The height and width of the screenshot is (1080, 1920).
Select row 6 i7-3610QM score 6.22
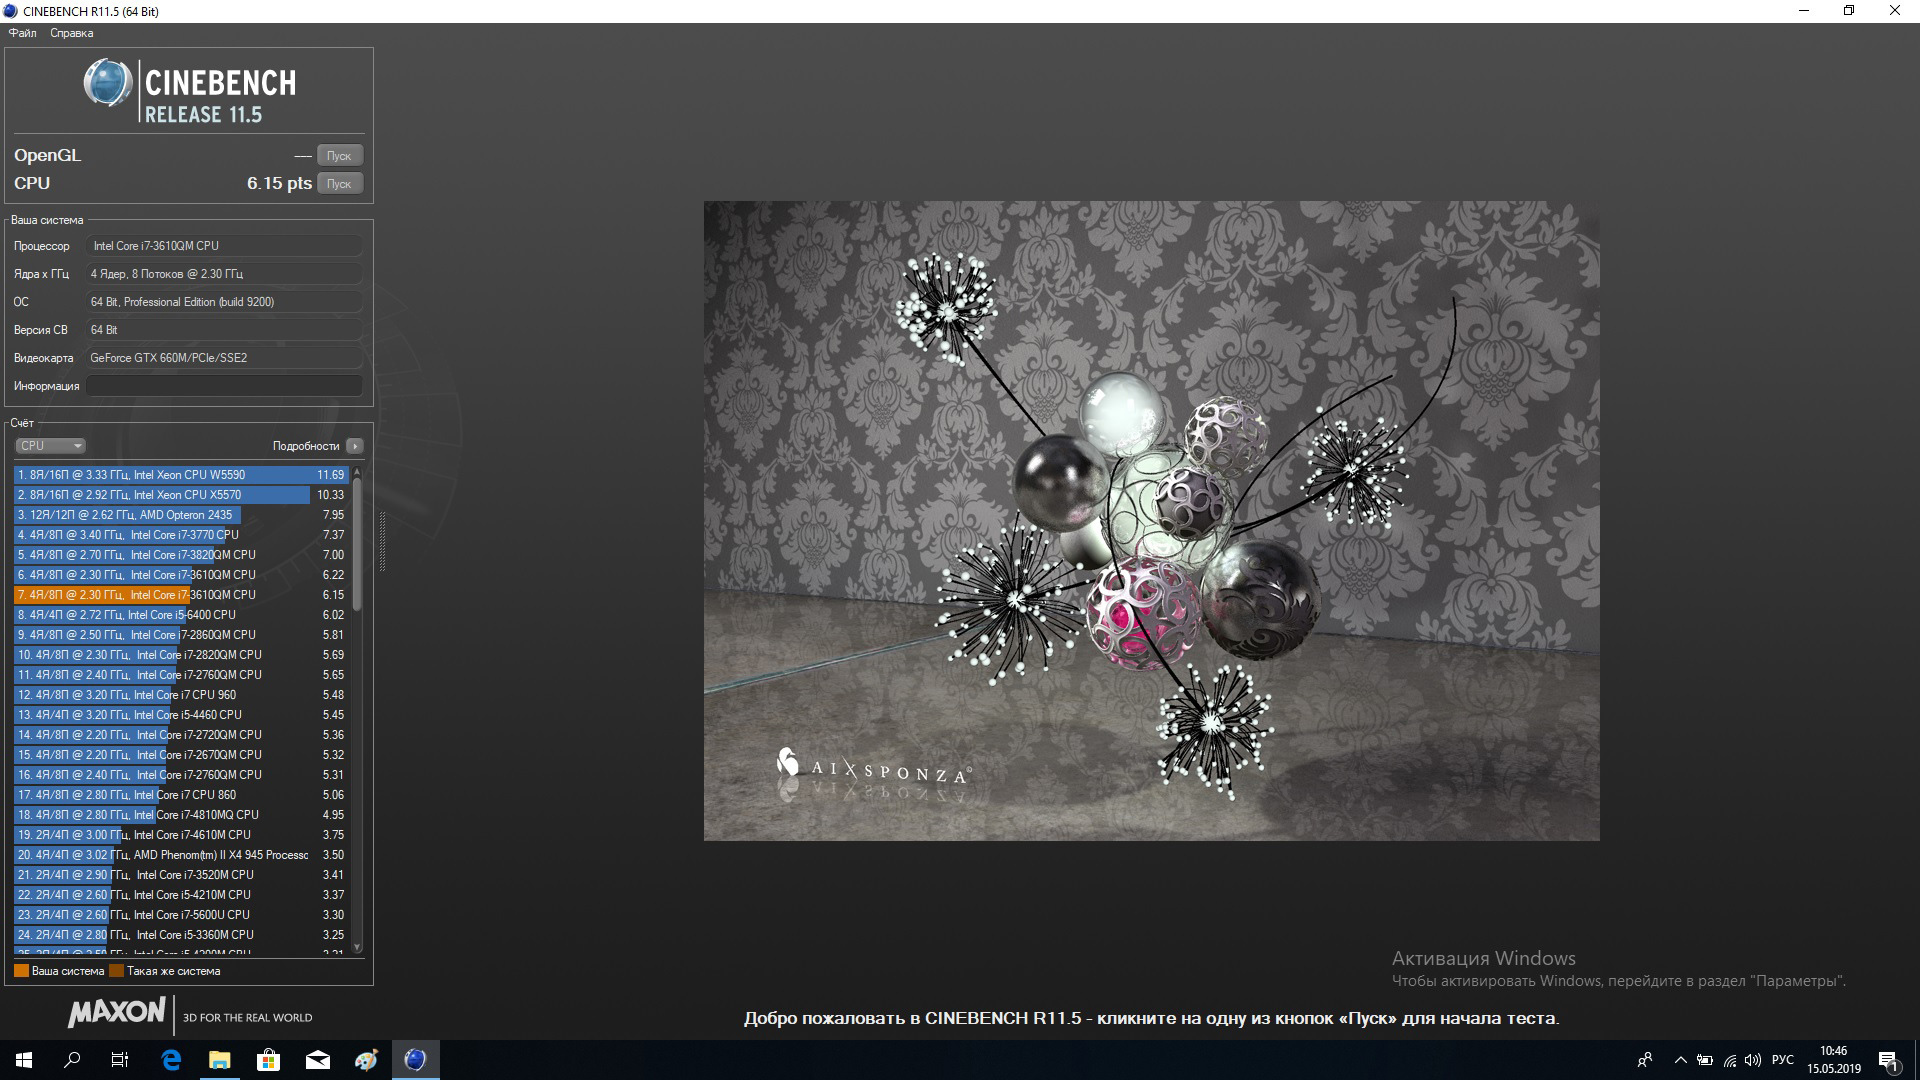pyautogui.click(x=181, y=575)
